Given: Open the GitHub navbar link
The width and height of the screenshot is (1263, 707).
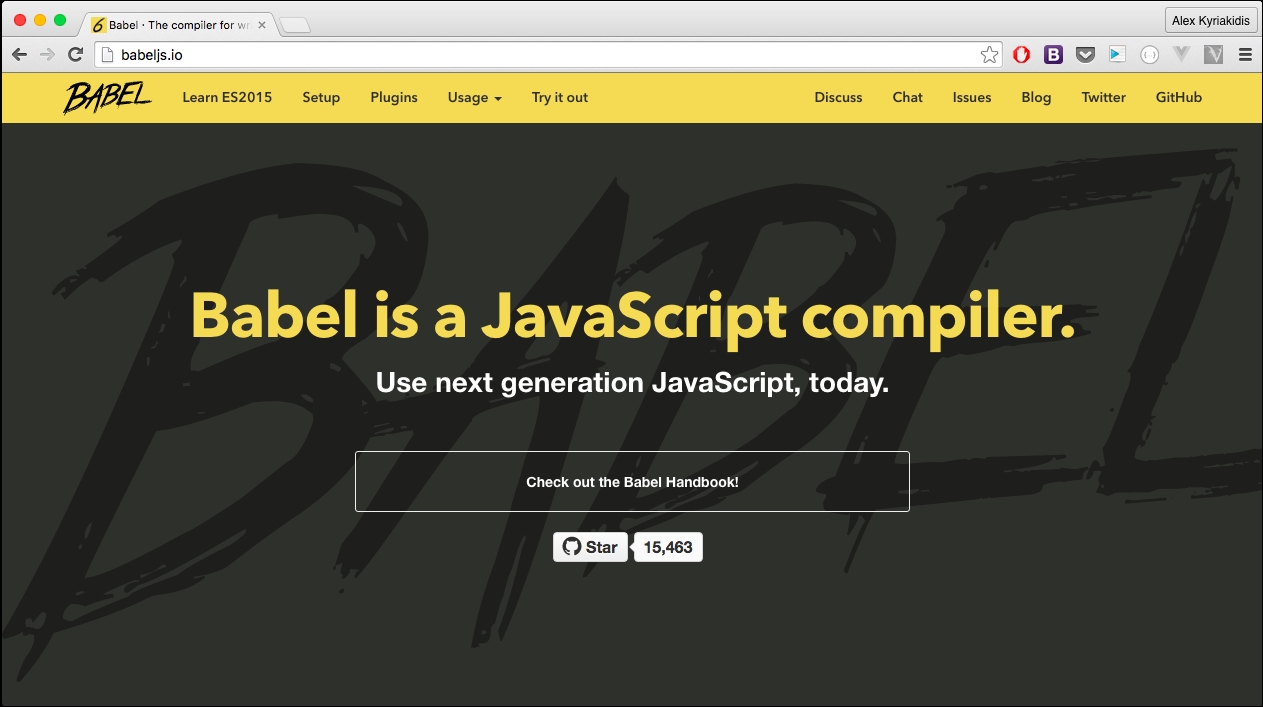Looking at the screenshot, I should tap(1179, 97).
